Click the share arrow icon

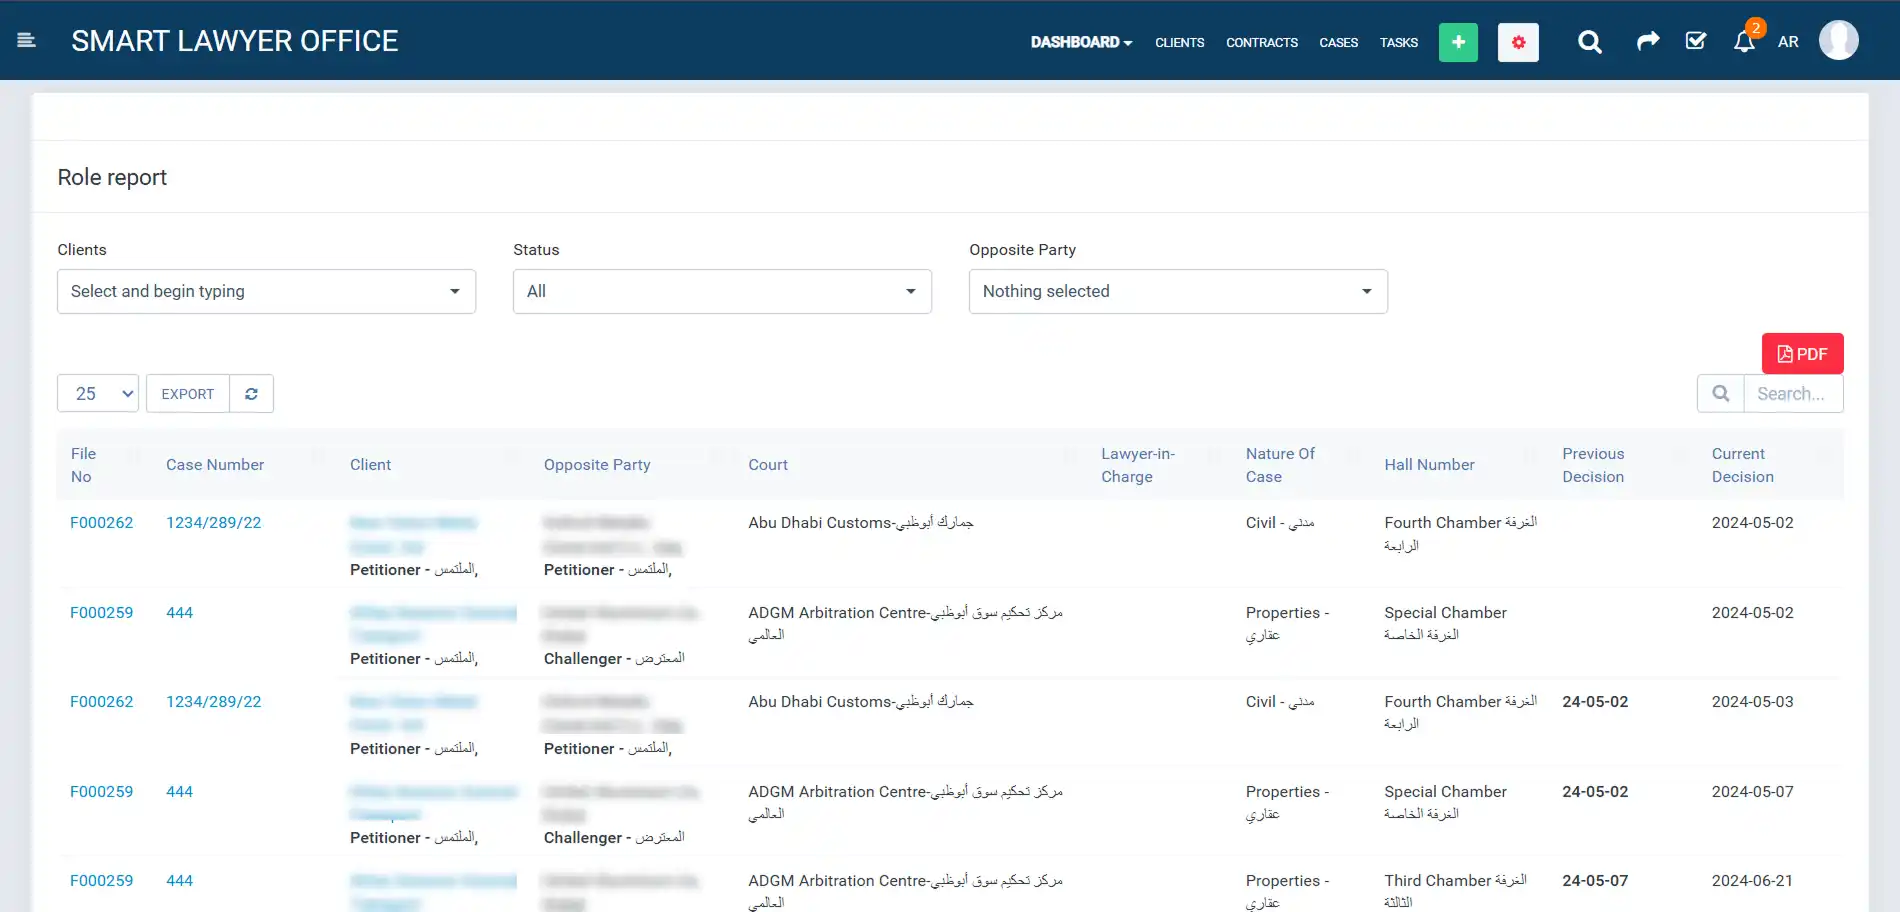pos(1648,42)
